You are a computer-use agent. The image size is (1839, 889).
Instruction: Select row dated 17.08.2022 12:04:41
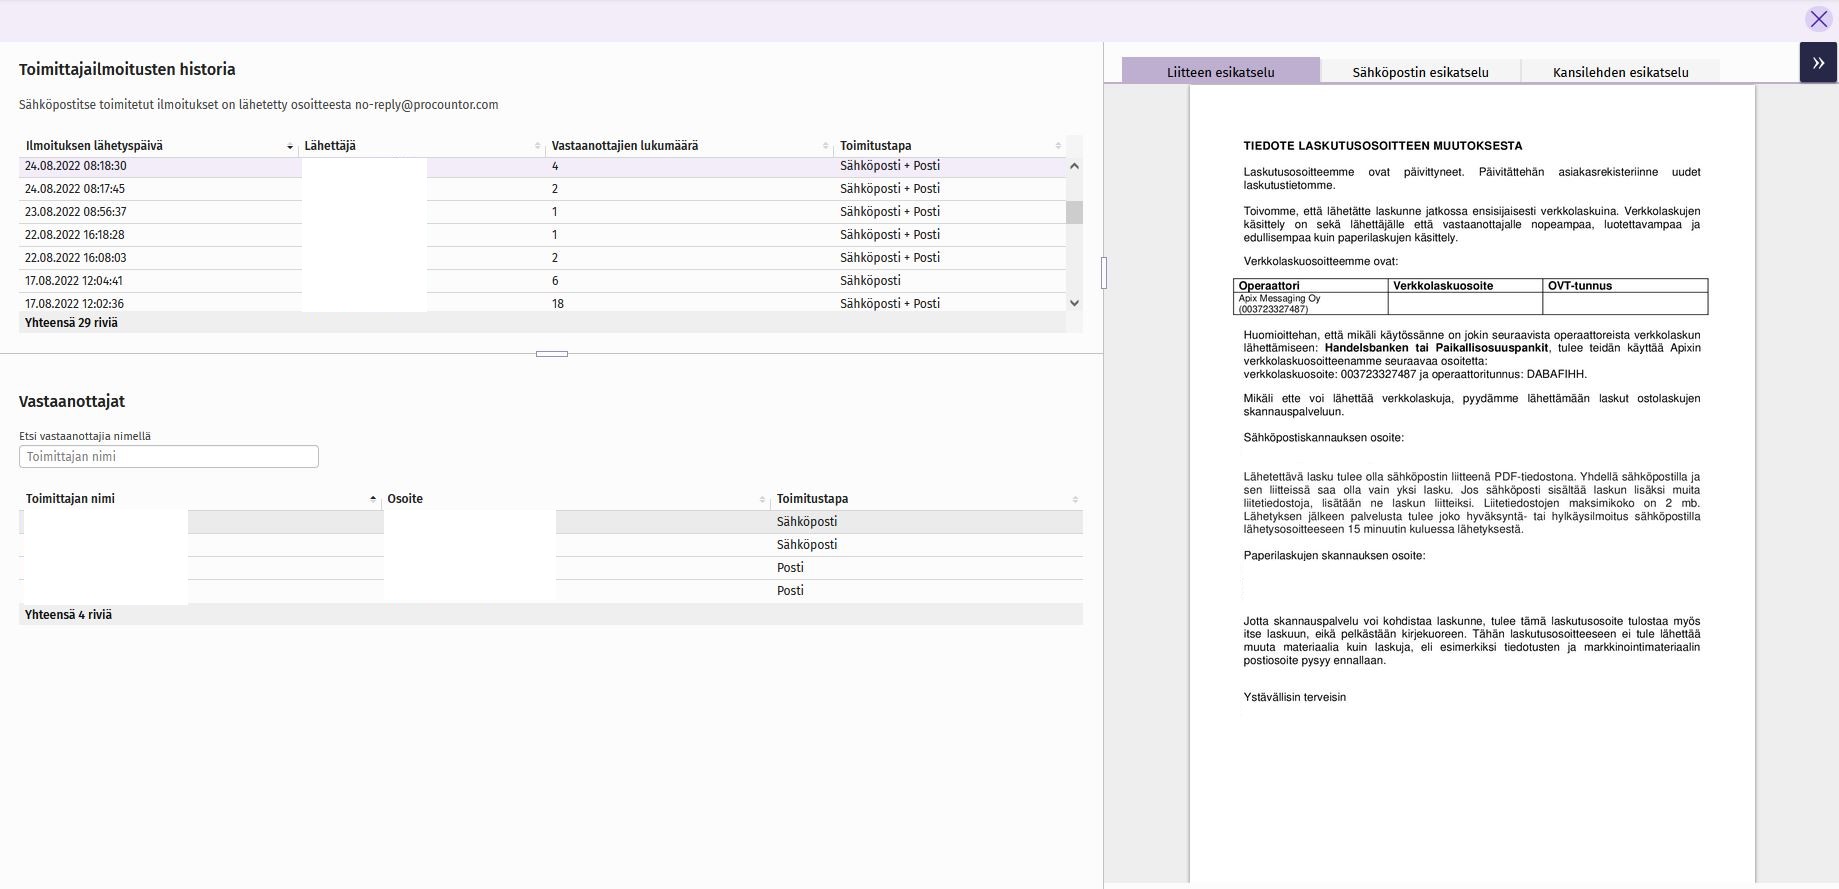pyautogui.click(x=543, y=281)
